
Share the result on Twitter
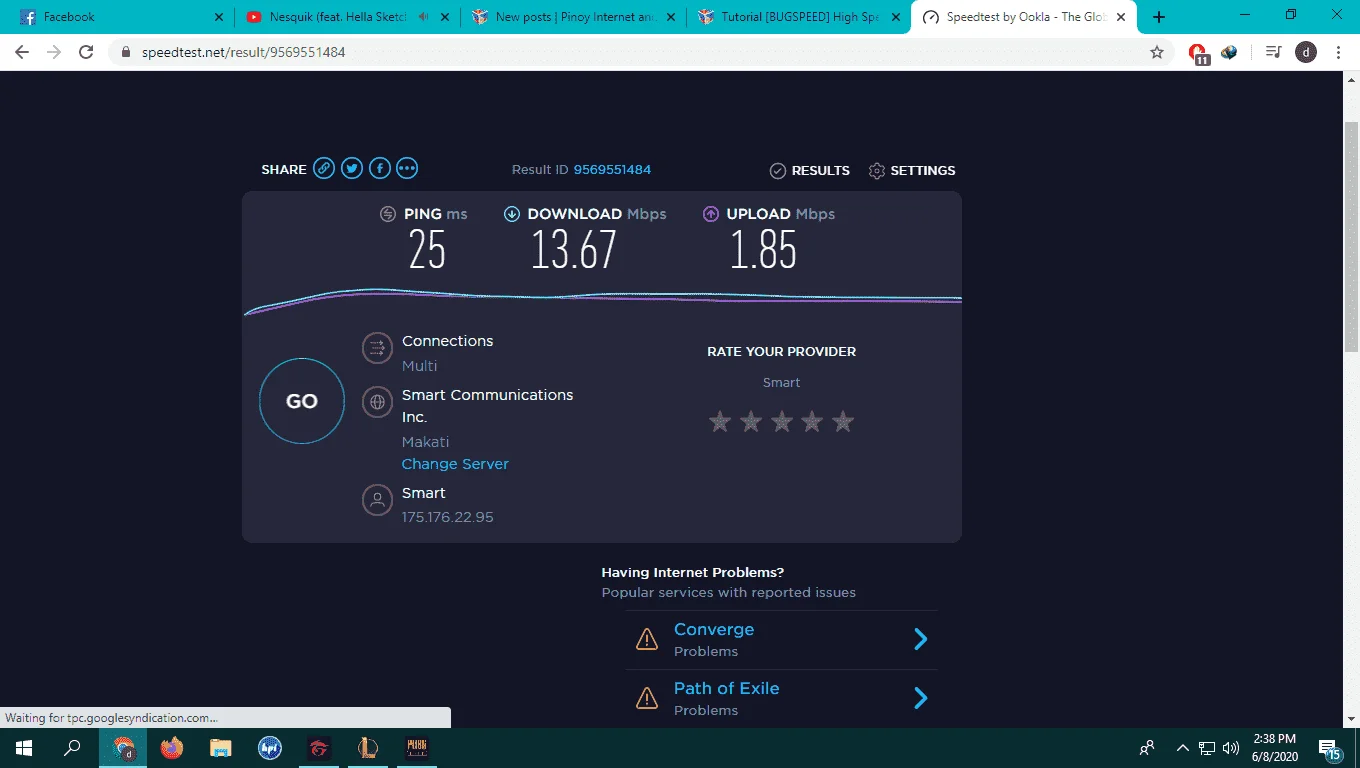pyautogui.click(x=352, y=169)
